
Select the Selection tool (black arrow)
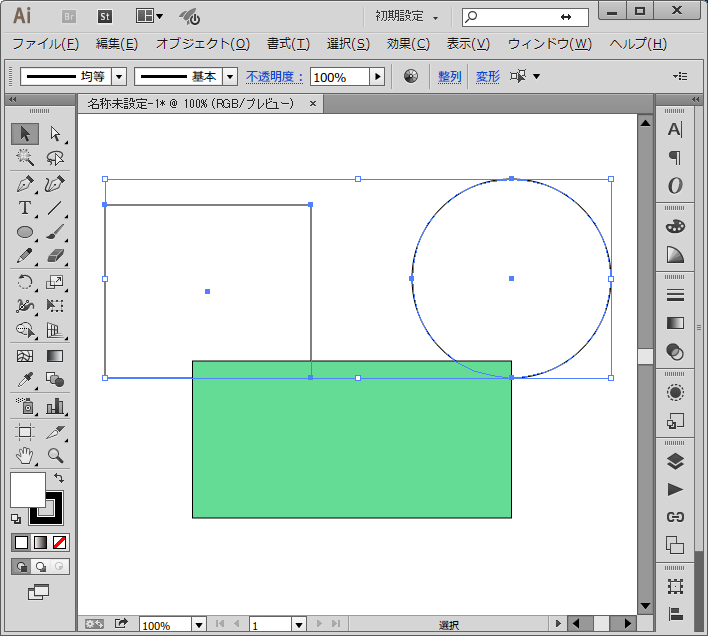(x=25, y=134)
